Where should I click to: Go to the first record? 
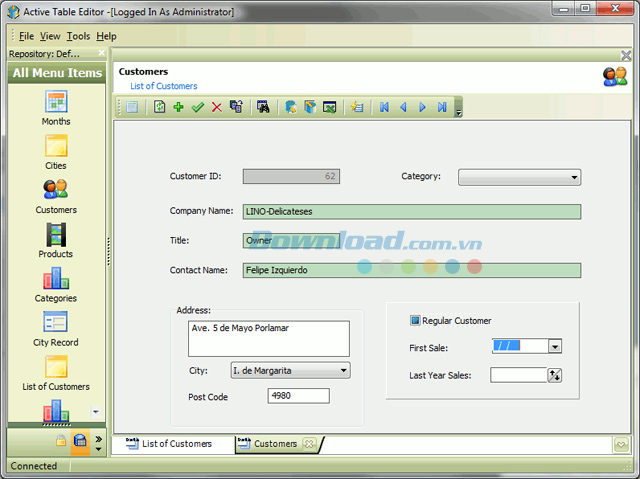(x=384, y=107)
